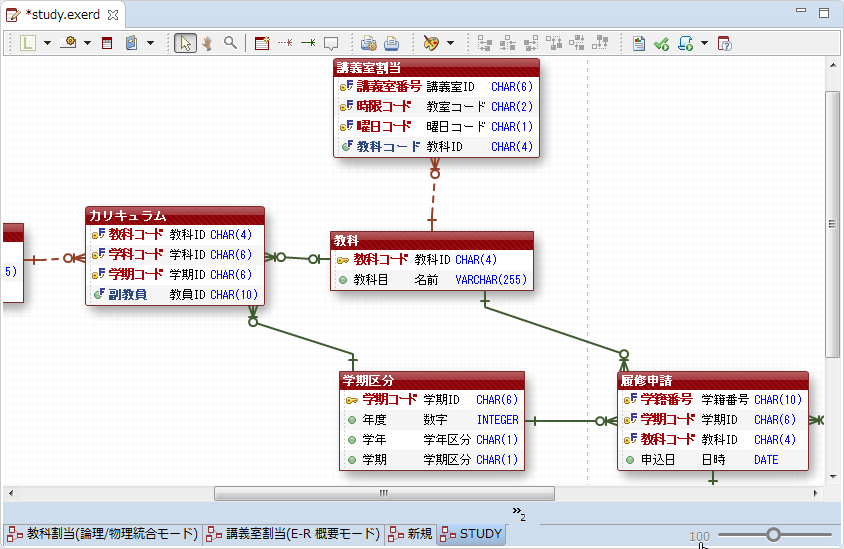Image resolution: width=844 pixels, height=549 pixels.
Task: Click the 学科コード column in カリキュラム
Action: coord(175,255)
